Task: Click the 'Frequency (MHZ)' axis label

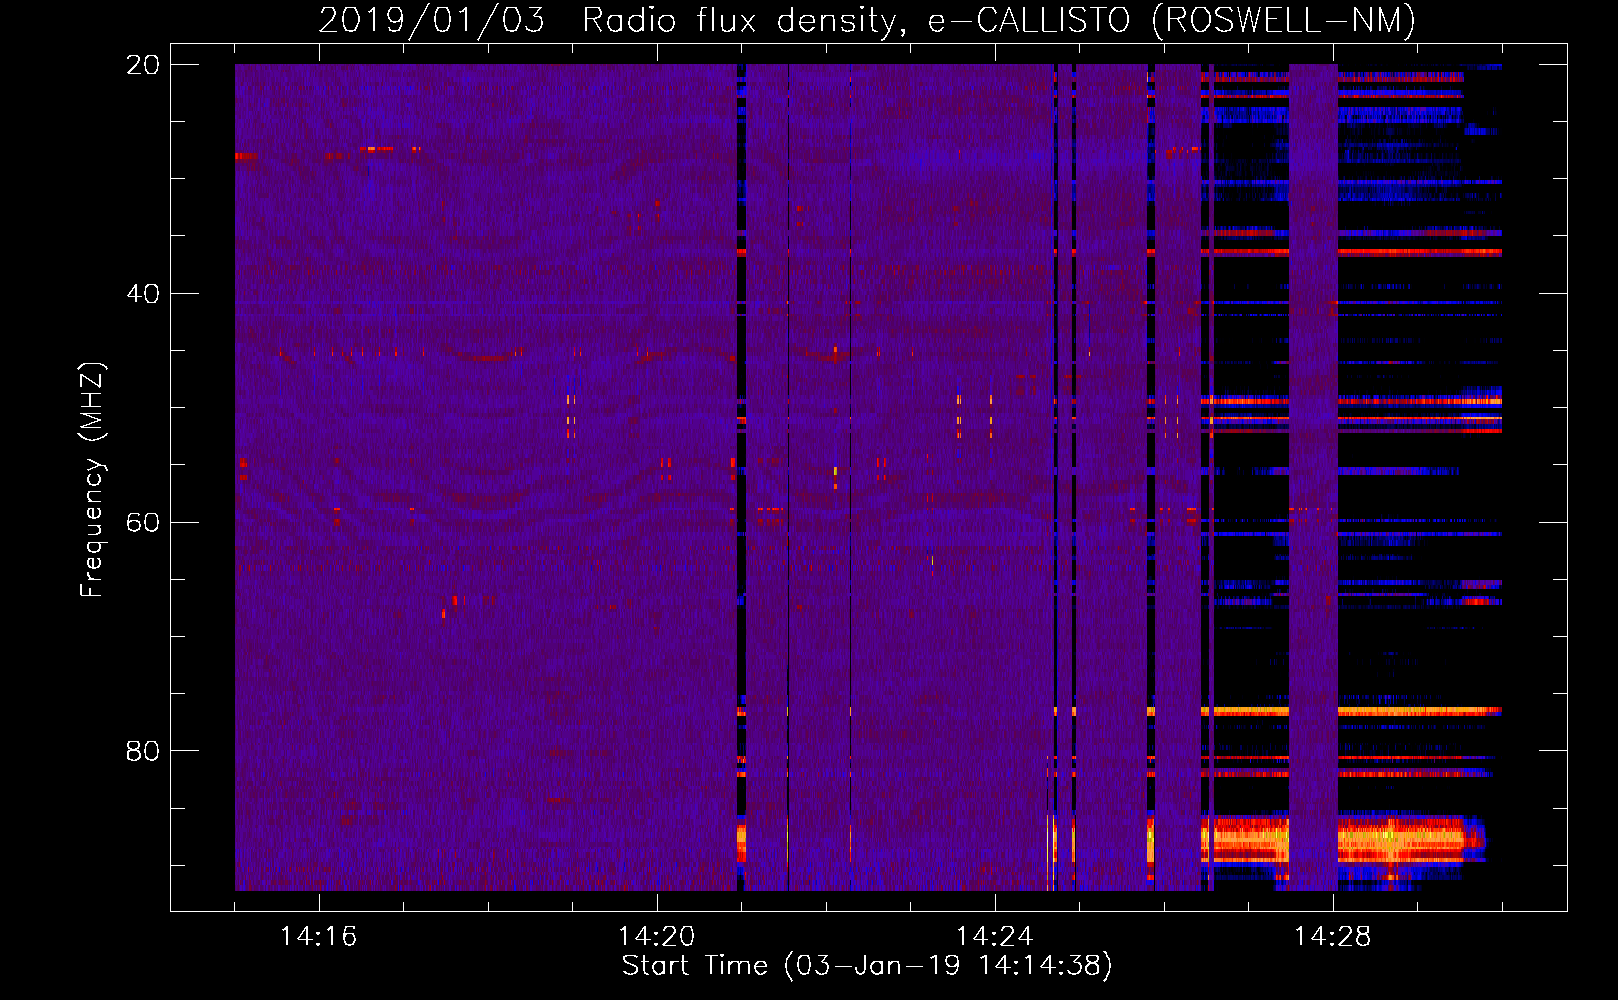Action: tap(92, 480)
